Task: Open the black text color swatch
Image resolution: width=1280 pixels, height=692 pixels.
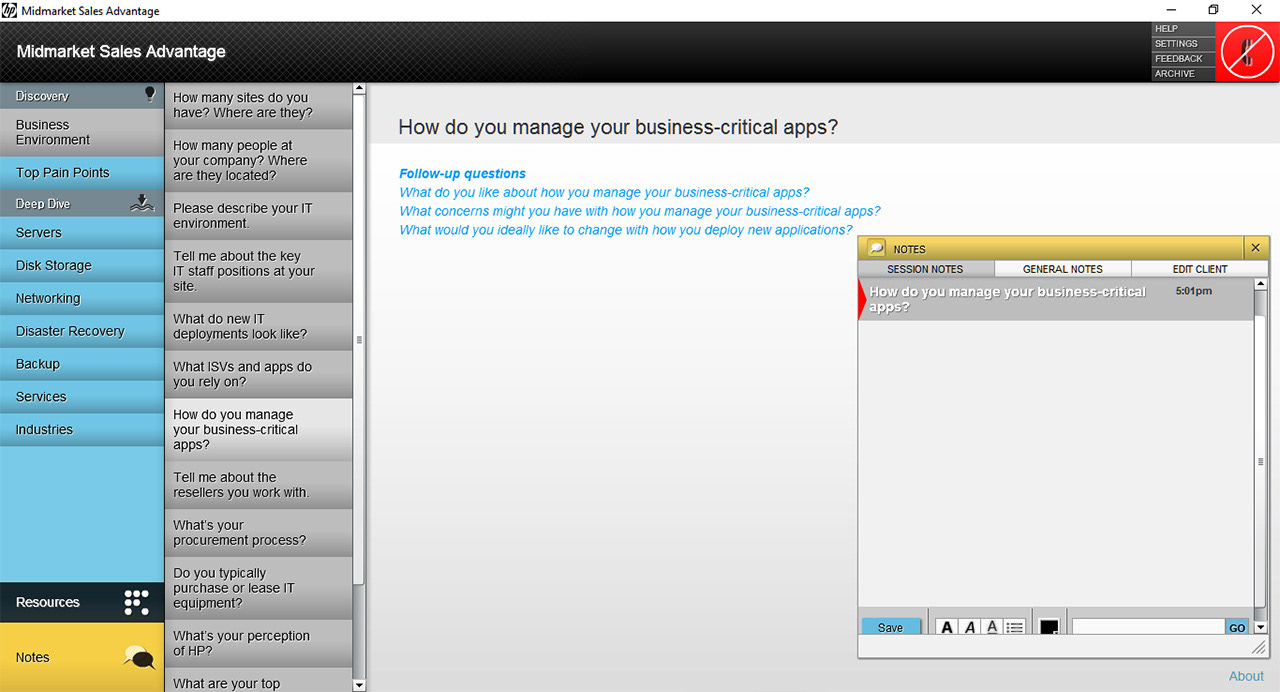Action: point(1049,628)
